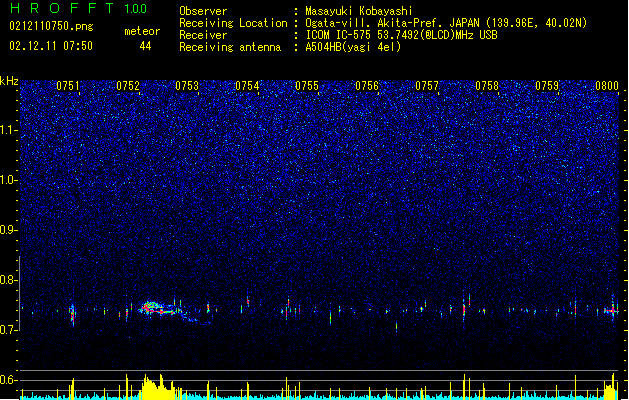Click the meteor label
Screen dimensions: 629x400
tap(142, 31)
